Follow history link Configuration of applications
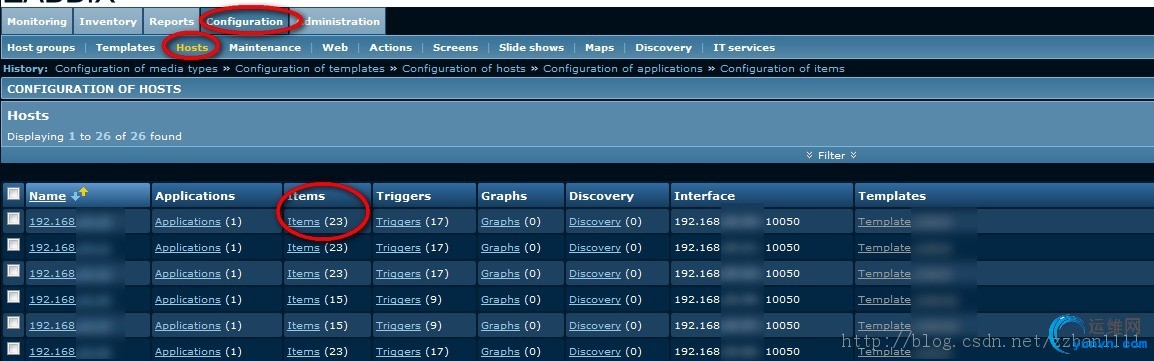 (x=623, y=68)
